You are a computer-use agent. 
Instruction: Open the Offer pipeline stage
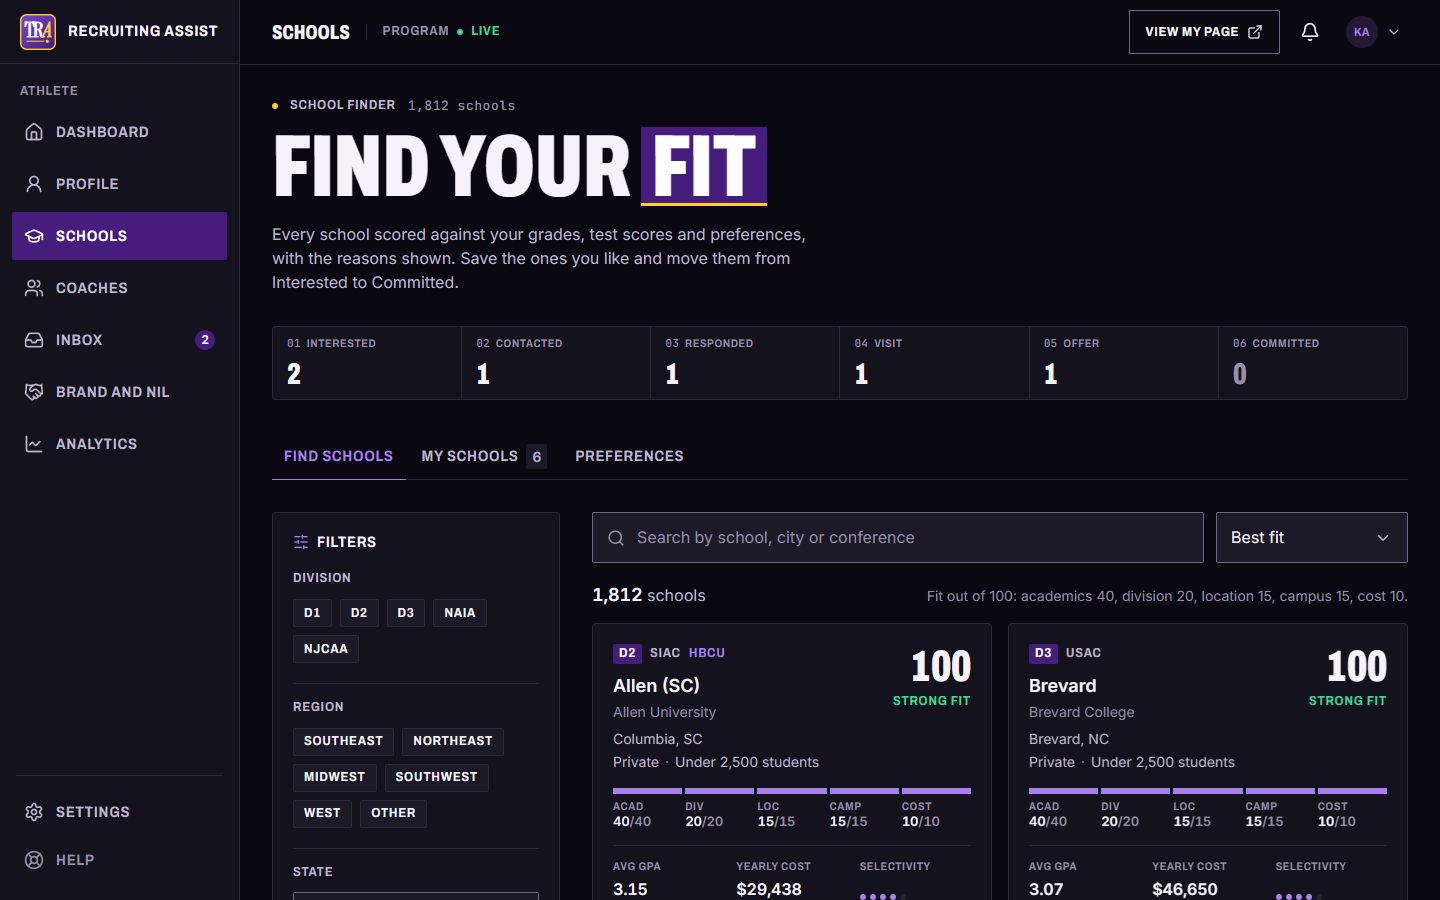[x=1124, y=363]
